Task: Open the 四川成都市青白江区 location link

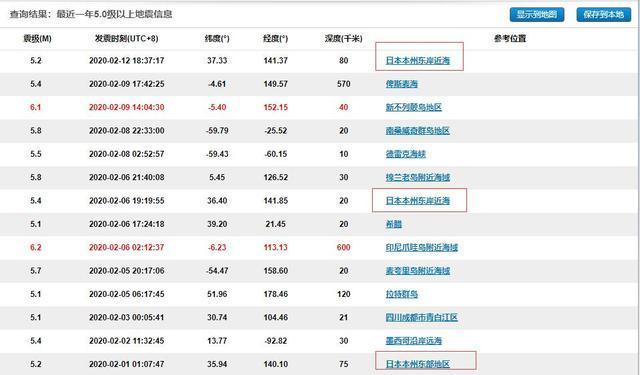Action: coord(422,317)
